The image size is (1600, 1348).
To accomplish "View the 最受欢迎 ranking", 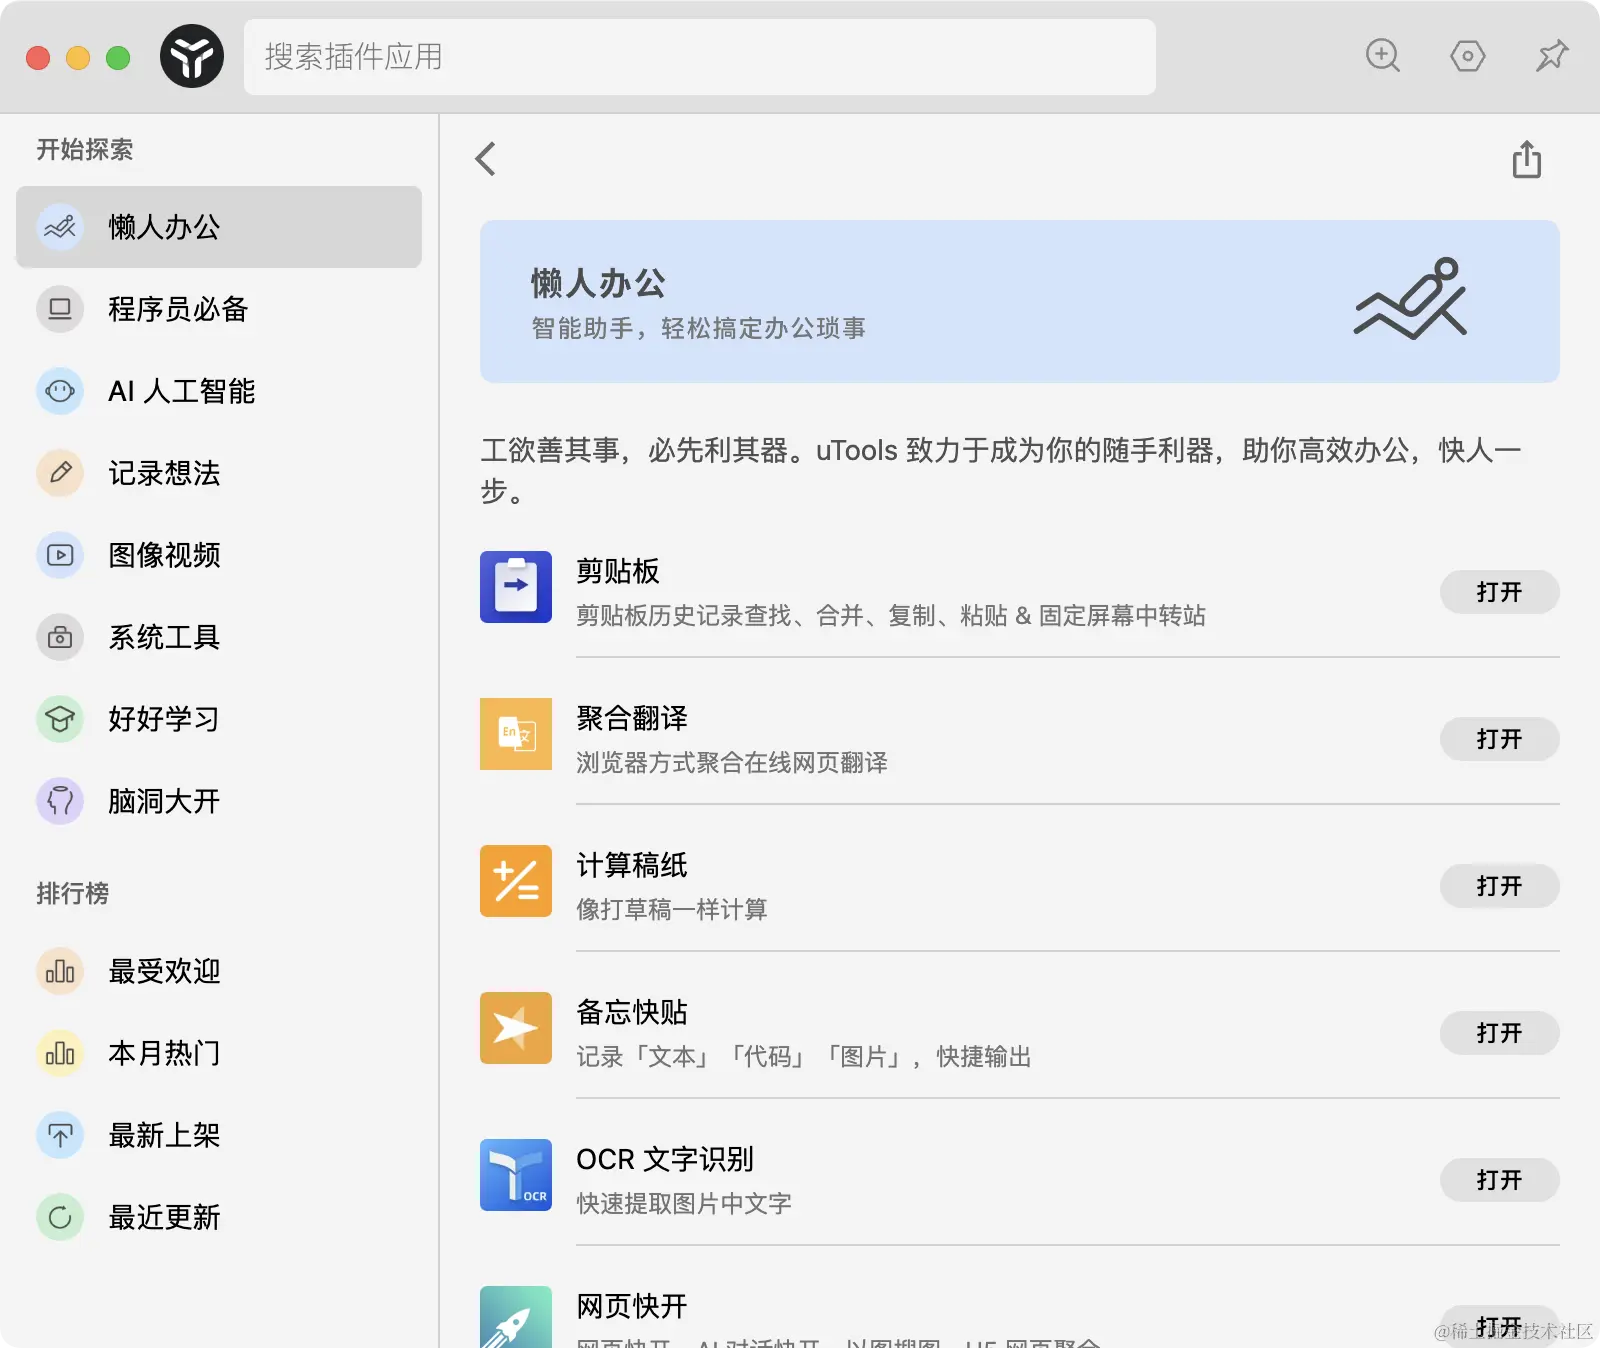I will [219, 971].
